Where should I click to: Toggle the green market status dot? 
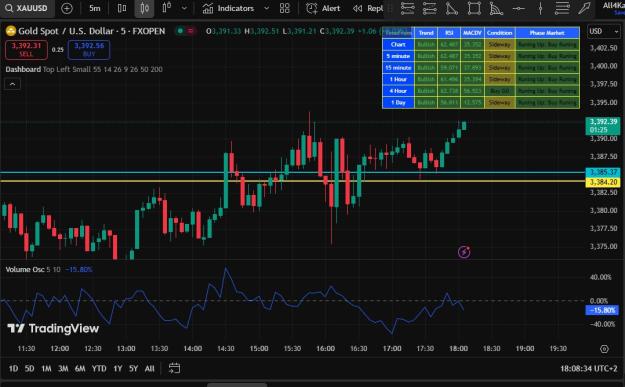coord(180,31)
